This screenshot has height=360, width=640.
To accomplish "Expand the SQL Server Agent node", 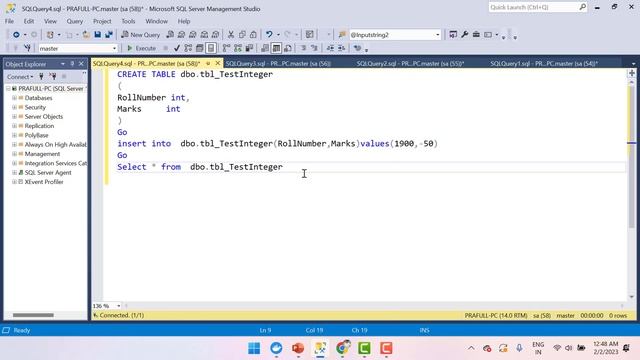I will [x=14, y=173].
